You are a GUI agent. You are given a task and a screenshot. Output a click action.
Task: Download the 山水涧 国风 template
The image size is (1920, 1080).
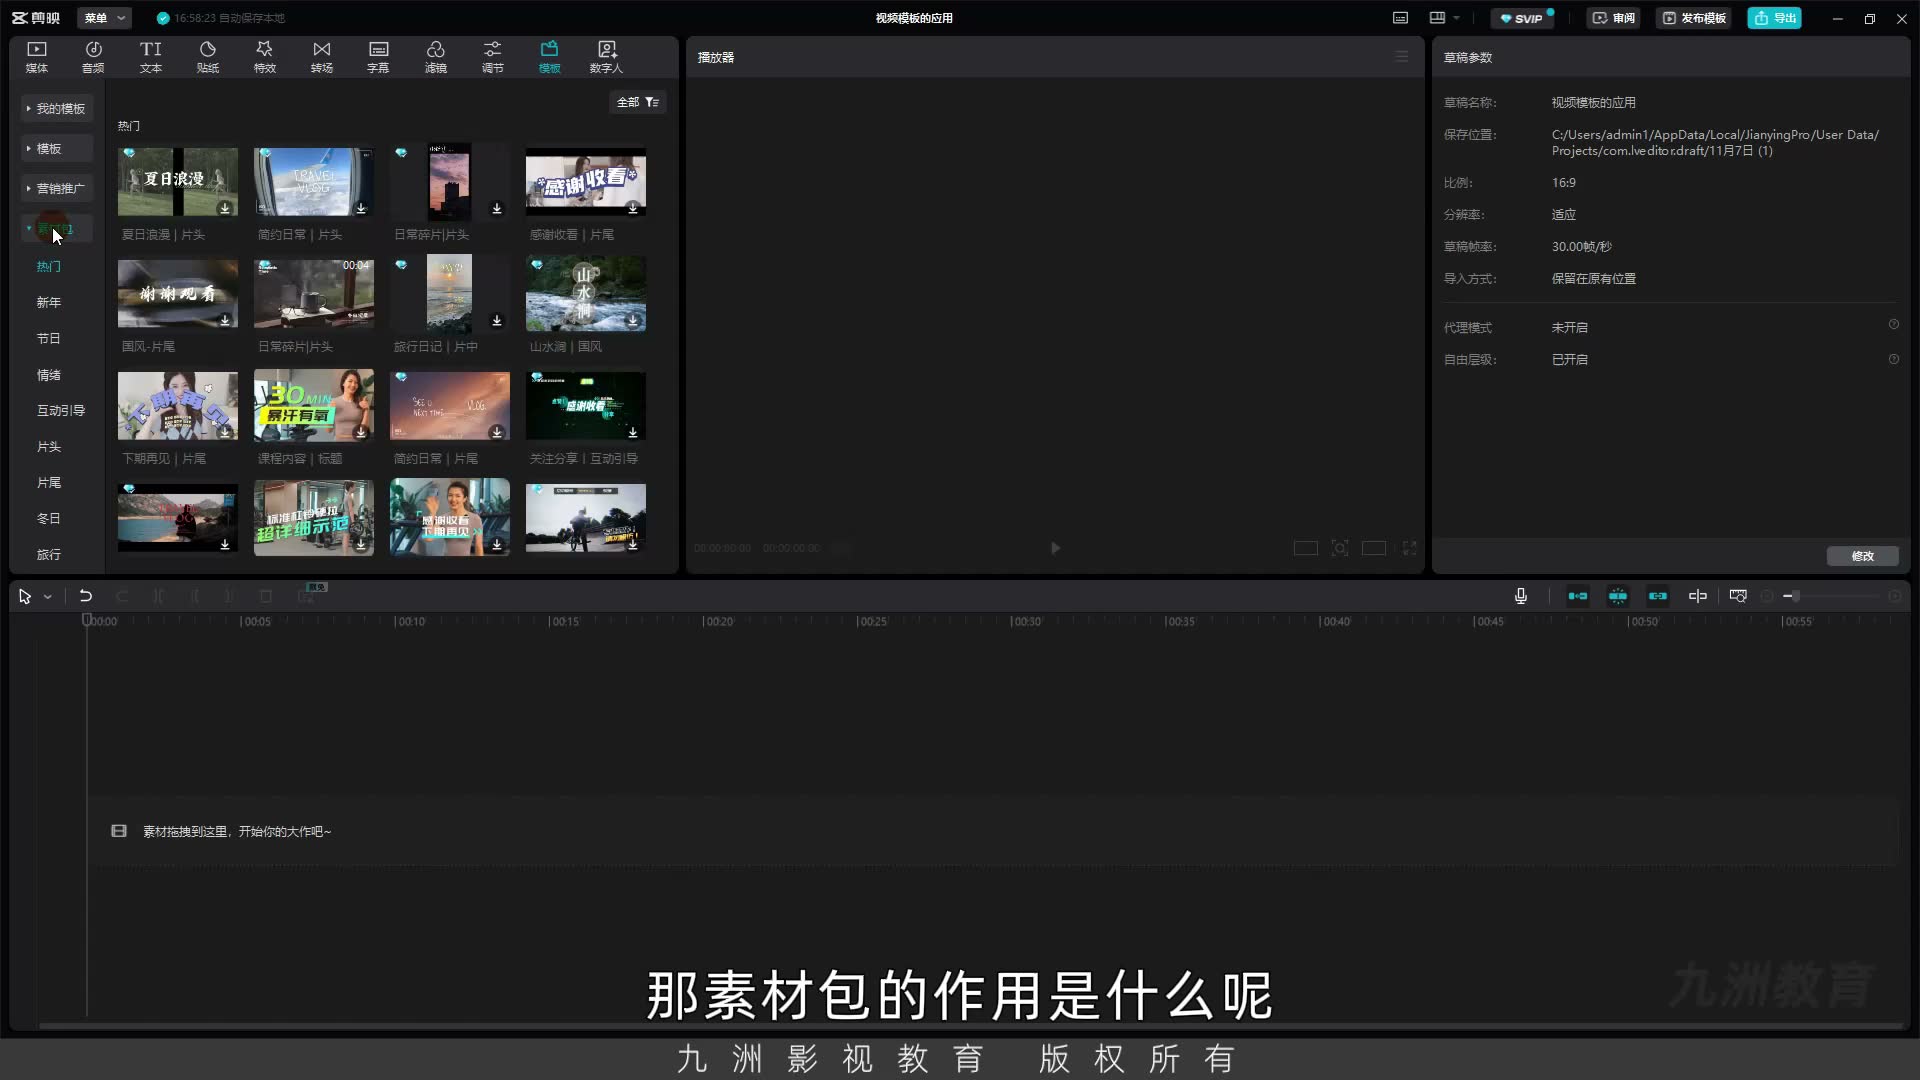click(x=633, y=320)
